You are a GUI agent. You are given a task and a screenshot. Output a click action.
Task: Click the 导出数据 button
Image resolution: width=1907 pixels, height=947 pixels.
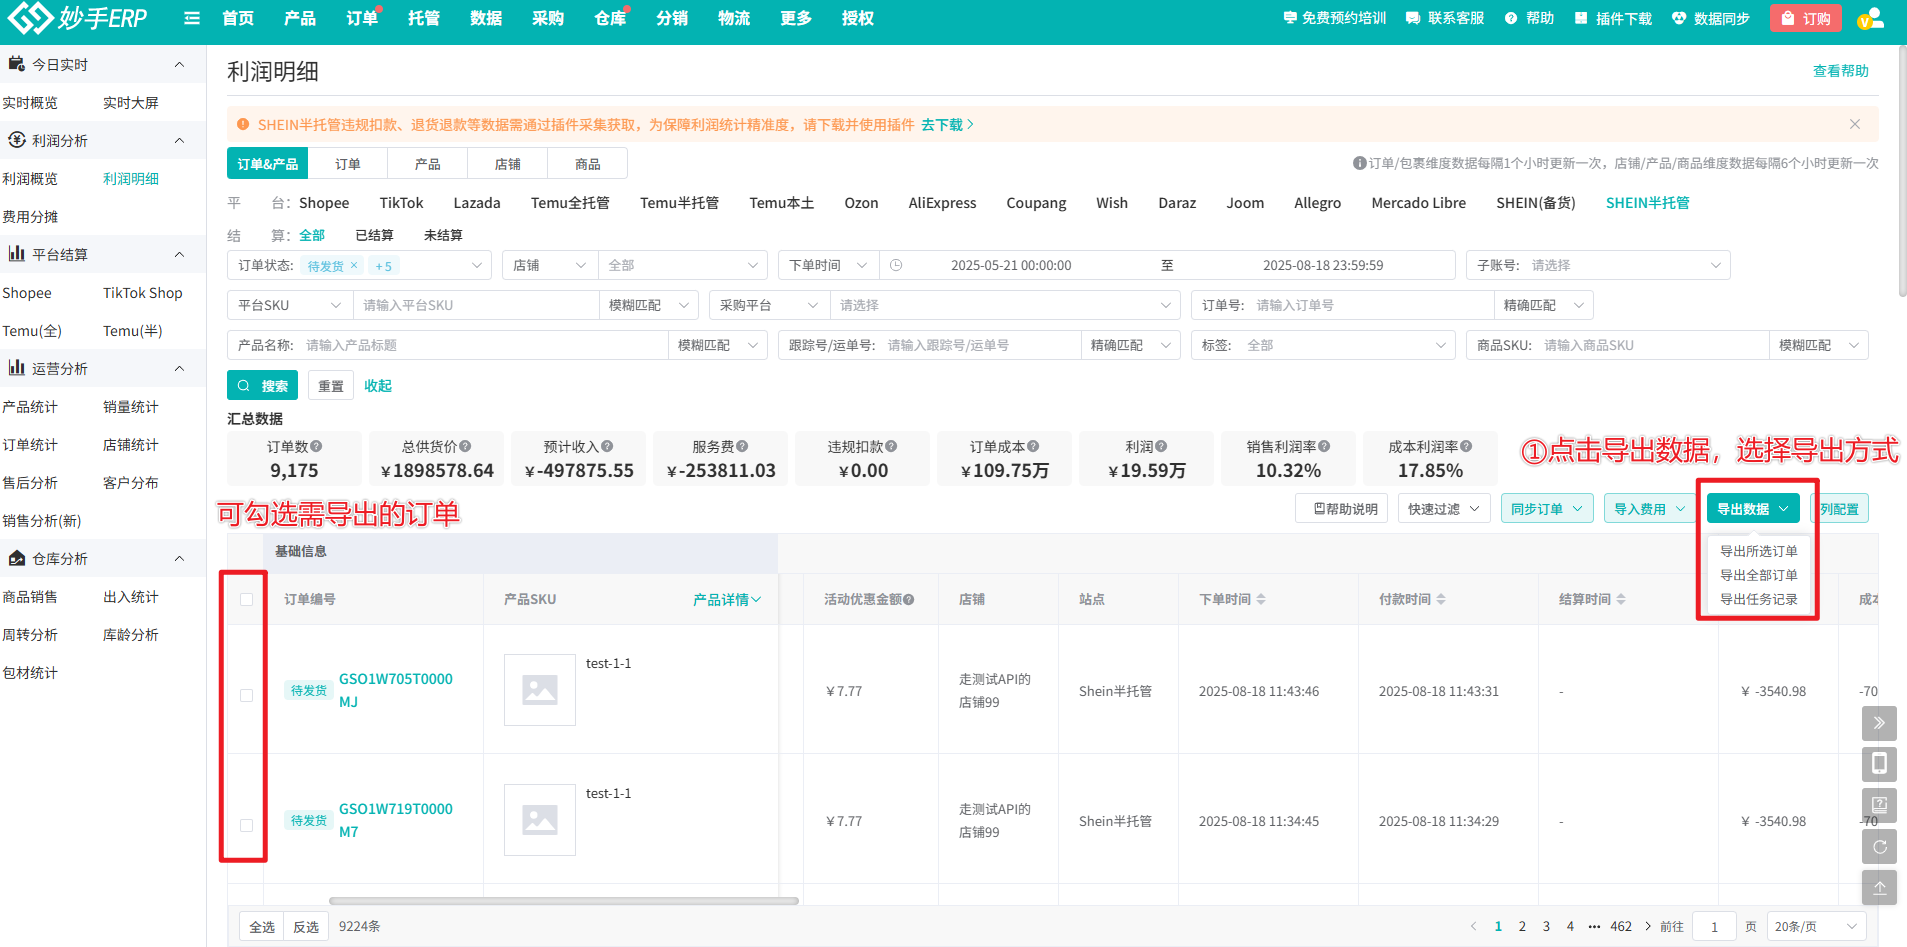click(x=1753, y=509)
